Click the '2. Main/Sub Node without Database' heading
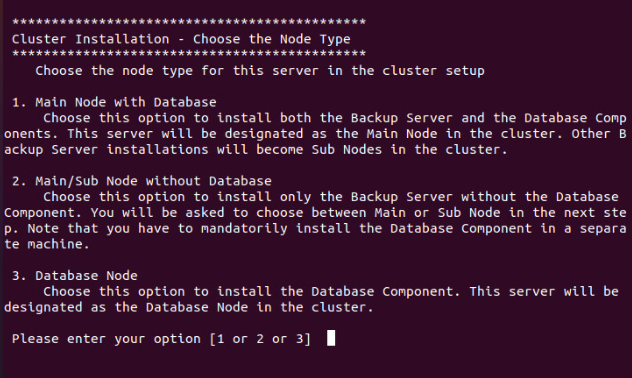The width and height of the screenshot is (632, 378). pyautogui.click(x=141, y=181)
